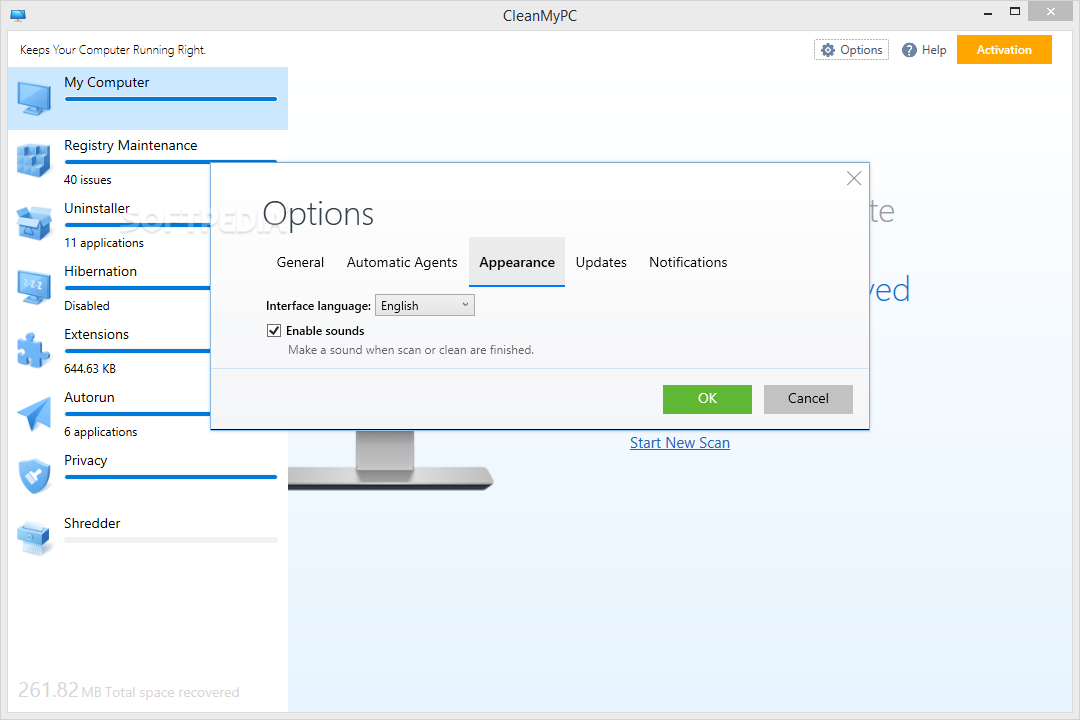1080x720 pixels.
Task: Click the Help question mark icon
Action: [909, 50]
